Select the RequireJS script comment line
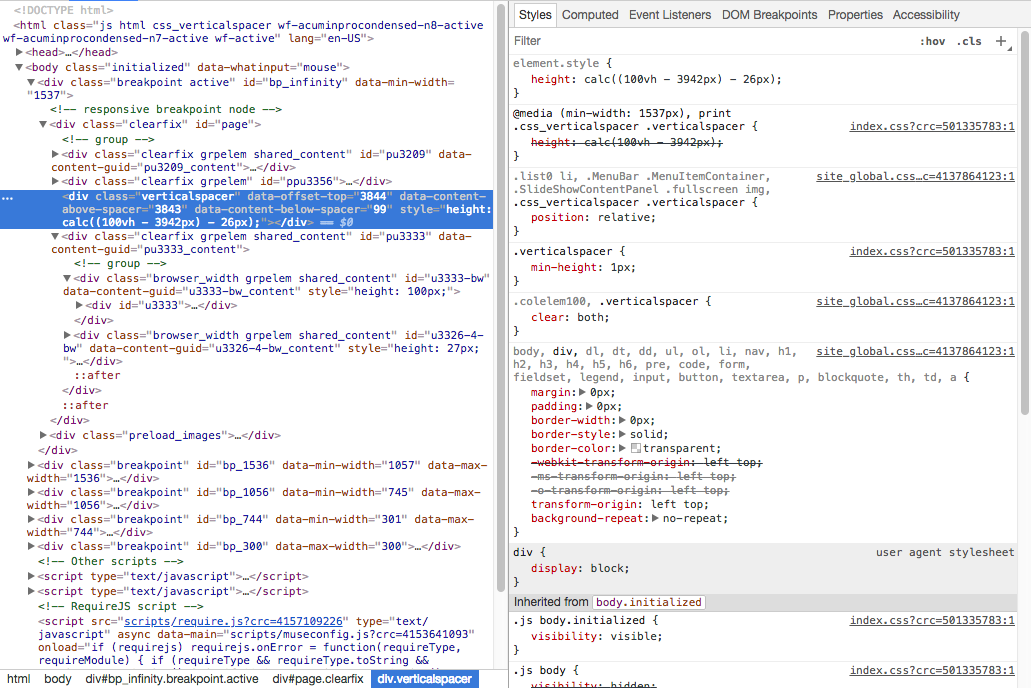 coord(120,606)
